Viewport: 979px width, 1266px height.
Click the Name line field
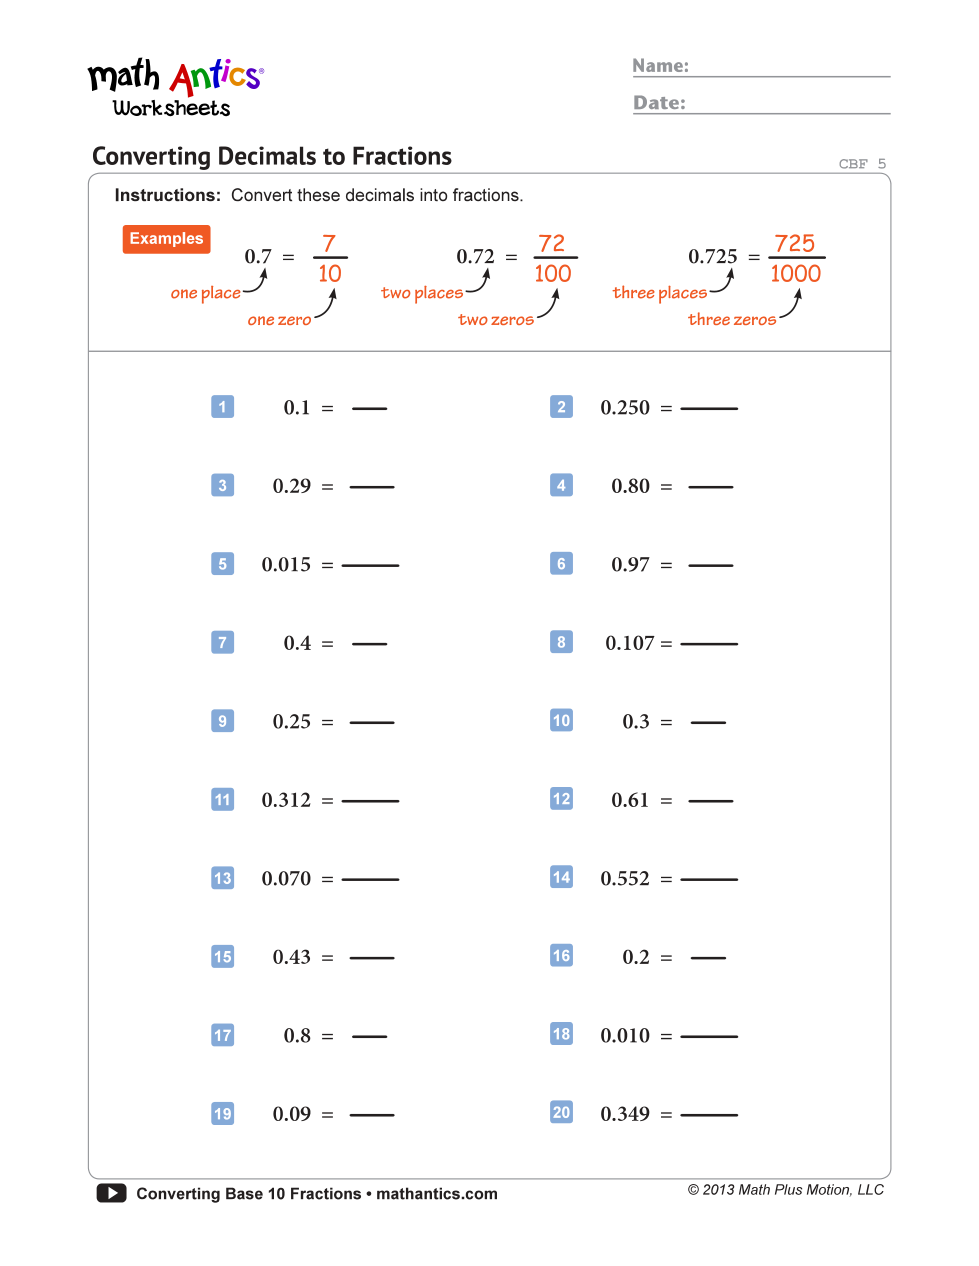click(789, 67)
